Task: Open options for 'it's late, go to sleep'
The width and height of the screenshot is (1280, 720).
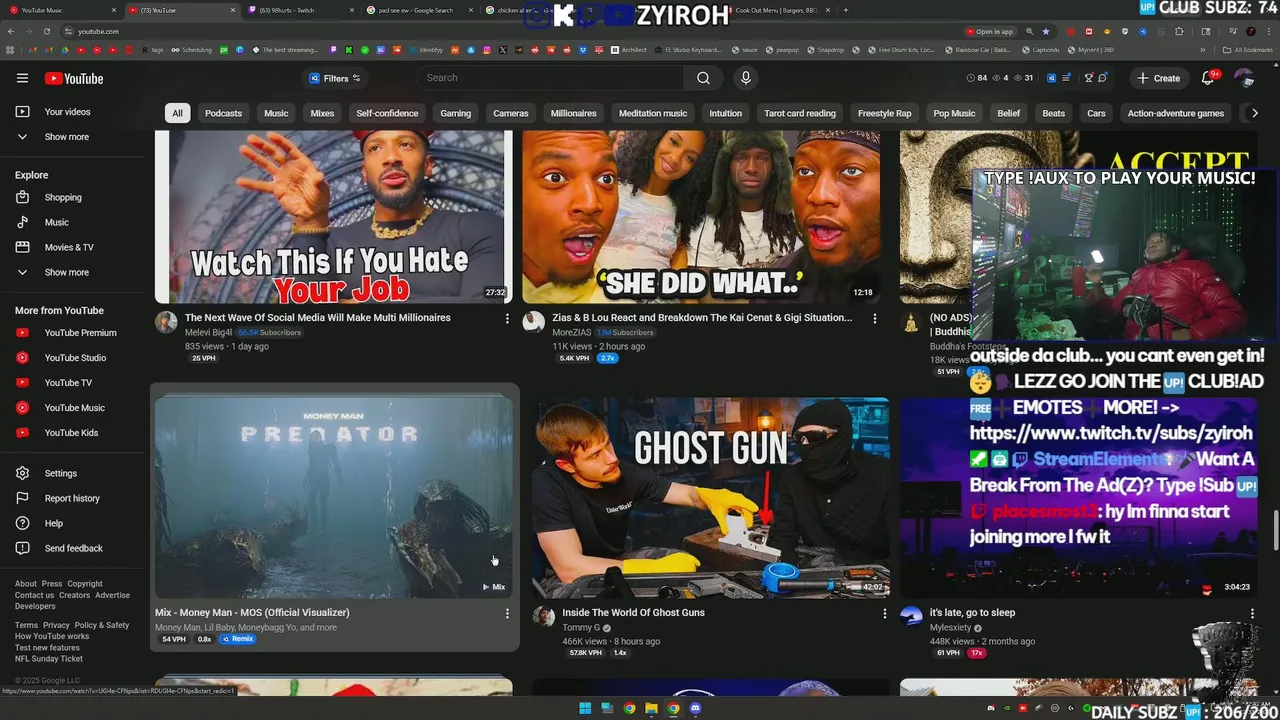Action: [x=1252, y=614]
